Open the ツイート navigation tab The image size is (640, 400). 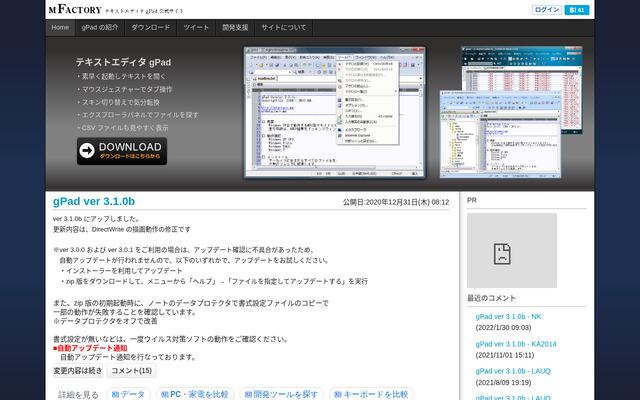coord(196,28)
